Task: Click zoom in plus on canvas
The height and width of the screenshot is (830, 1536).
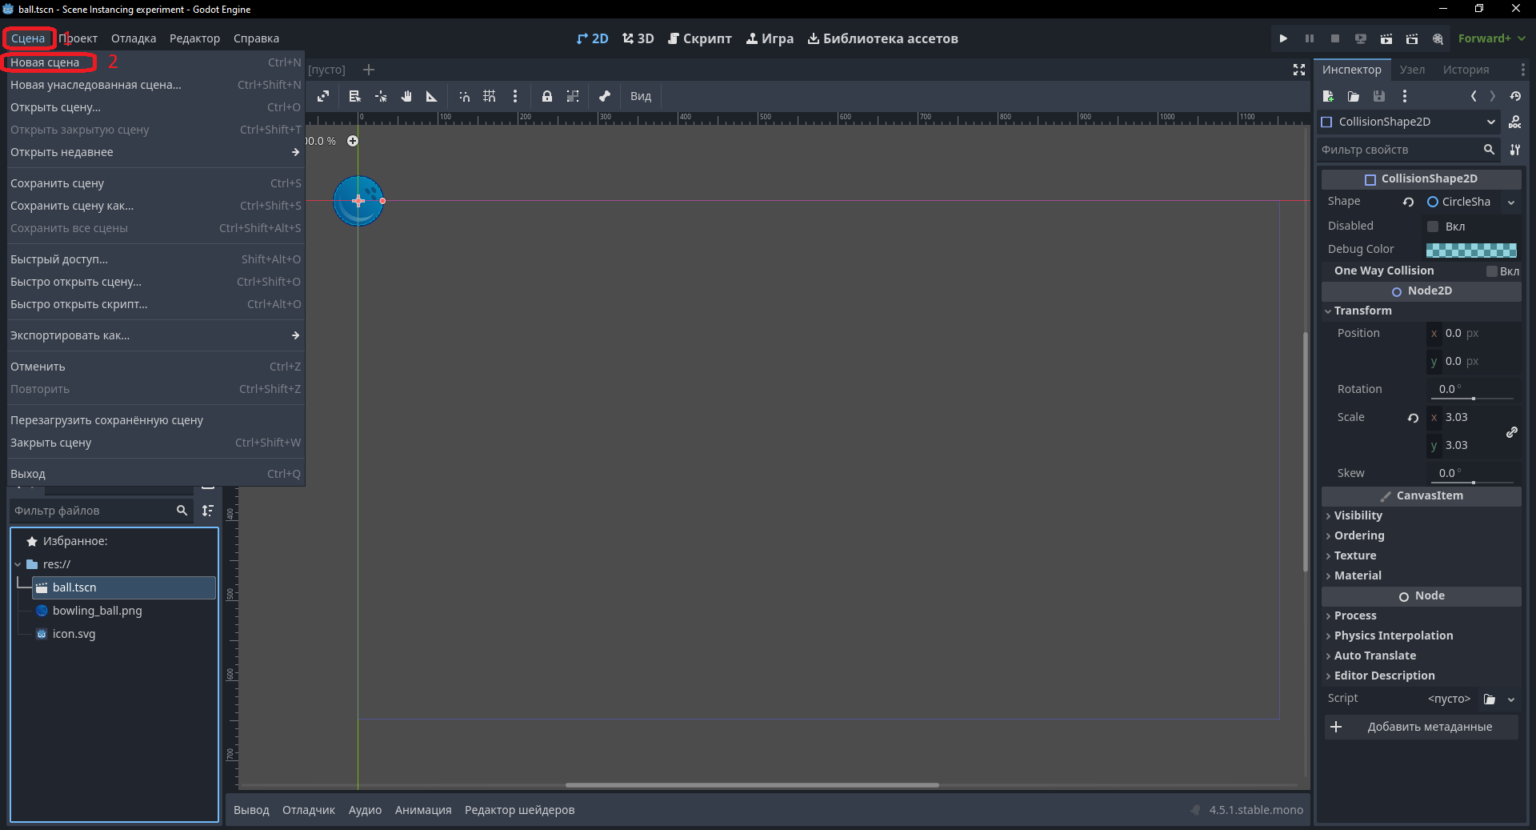Action: (x=352, y=141)
